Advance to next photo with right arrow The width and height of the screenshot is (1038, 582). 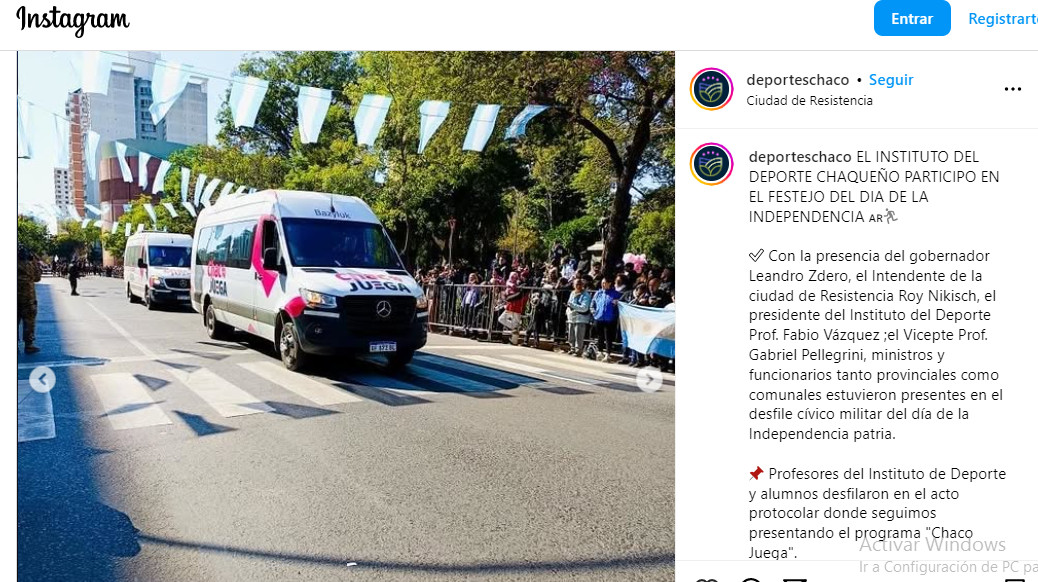[649, 379]
